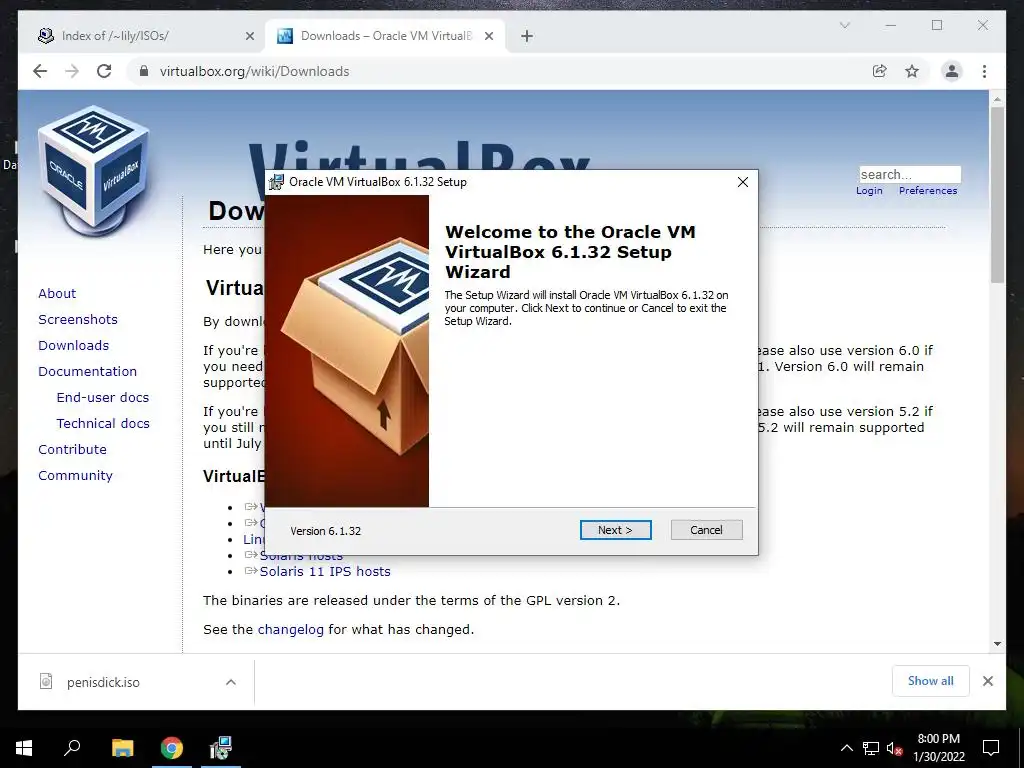Click the VirtualBox Setup title bar installer icon
1024x768 pixels.
(277, 182)
